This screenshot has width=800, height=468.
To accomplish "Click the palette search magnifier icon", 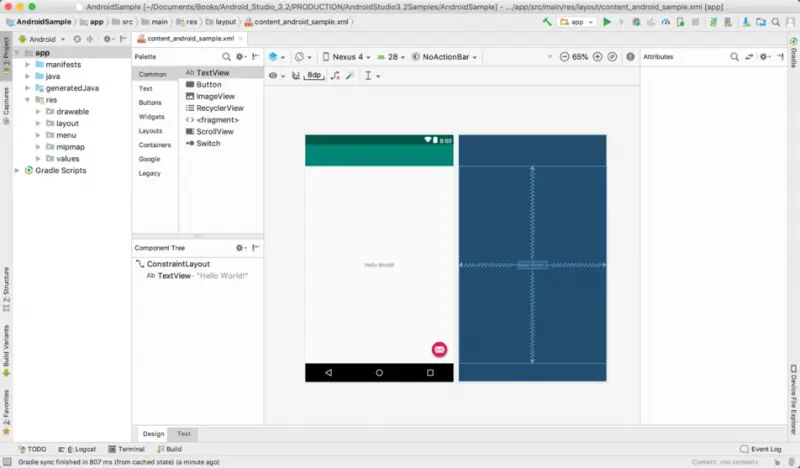I will 227,57.
